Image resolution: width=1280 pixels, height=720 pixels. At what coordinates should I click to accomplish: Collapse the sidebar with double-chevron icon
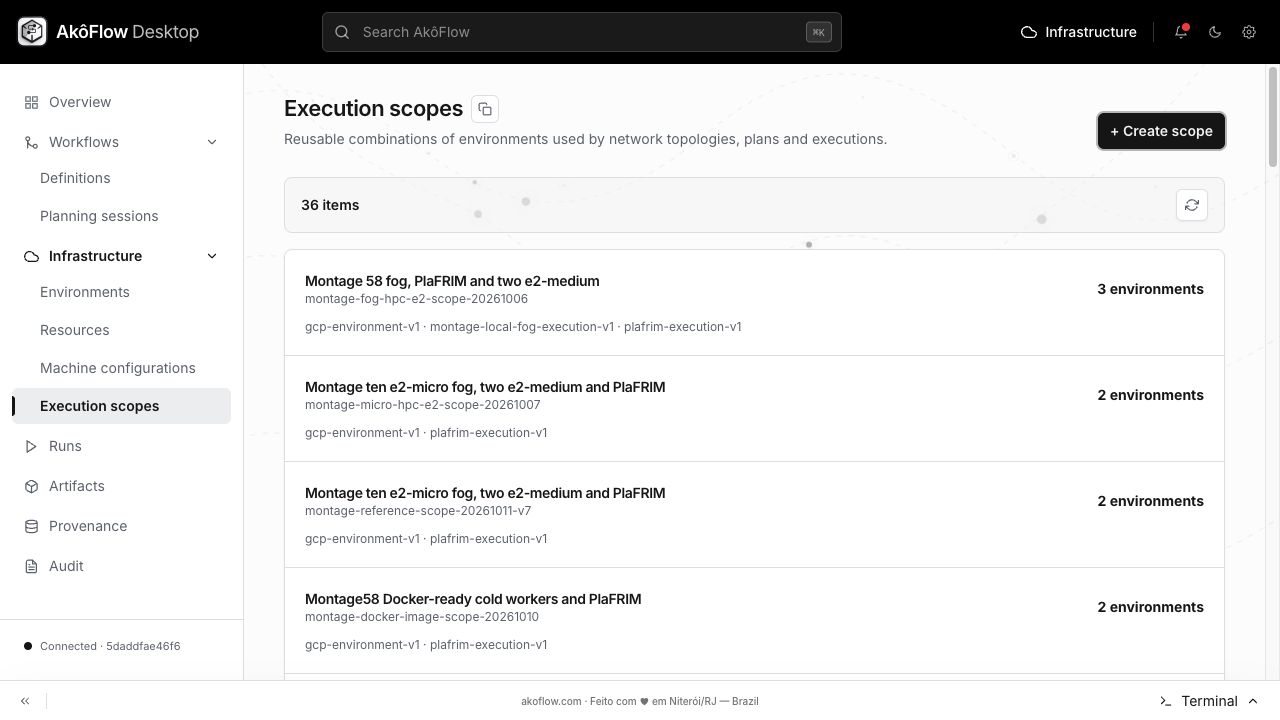[x=25, y=701]
